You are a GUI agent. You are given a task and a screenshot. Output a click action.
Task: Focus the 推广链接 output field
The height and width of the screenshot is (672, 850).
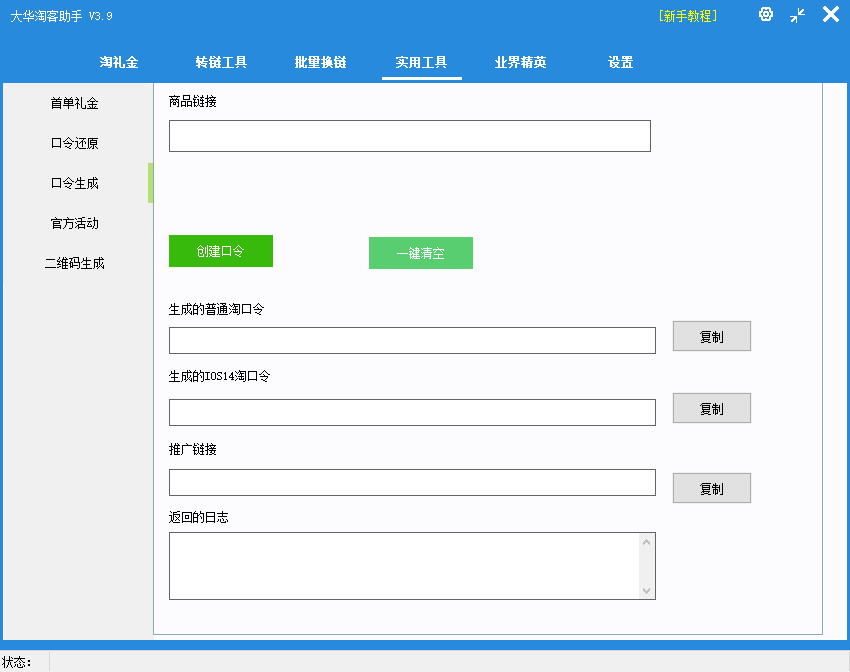[x=412, y=482]
